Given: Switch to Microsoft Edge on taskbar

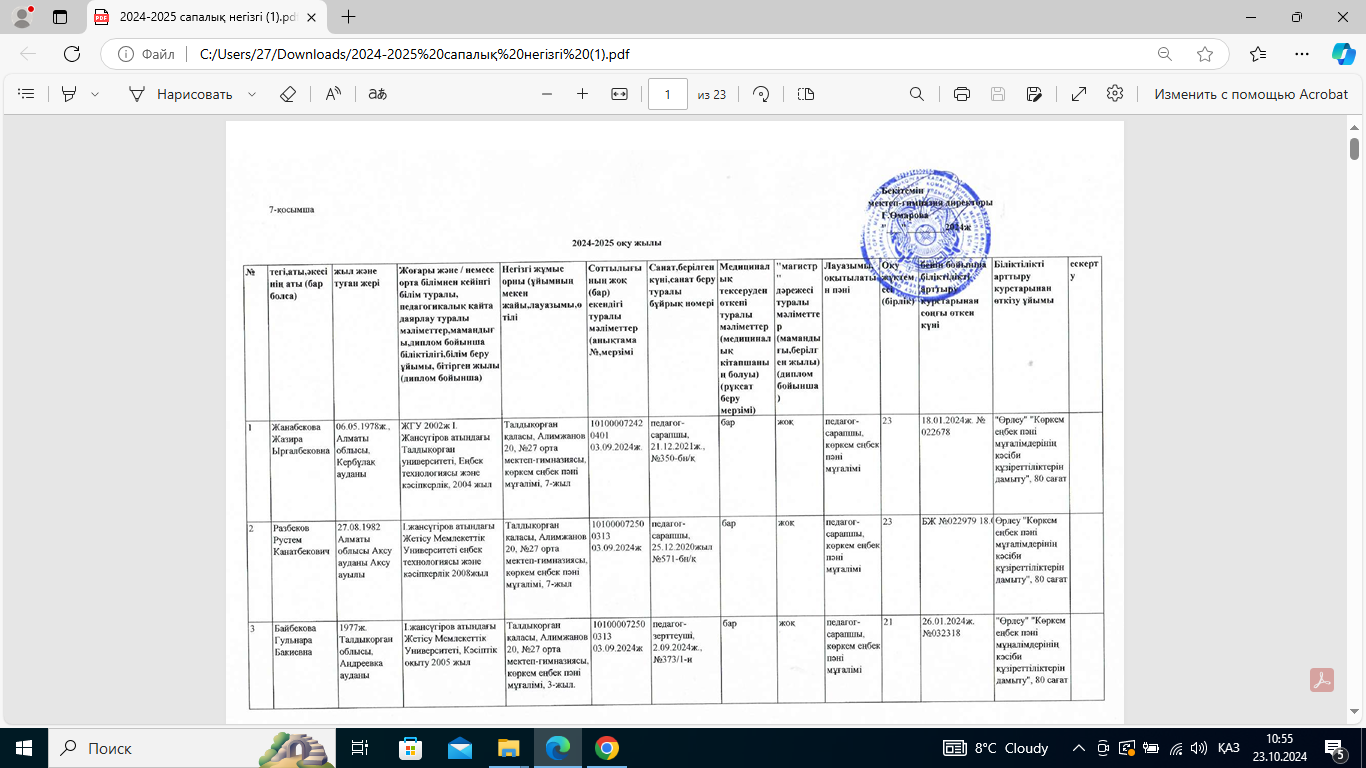Looking at the screenshot, I should [557, 748].
